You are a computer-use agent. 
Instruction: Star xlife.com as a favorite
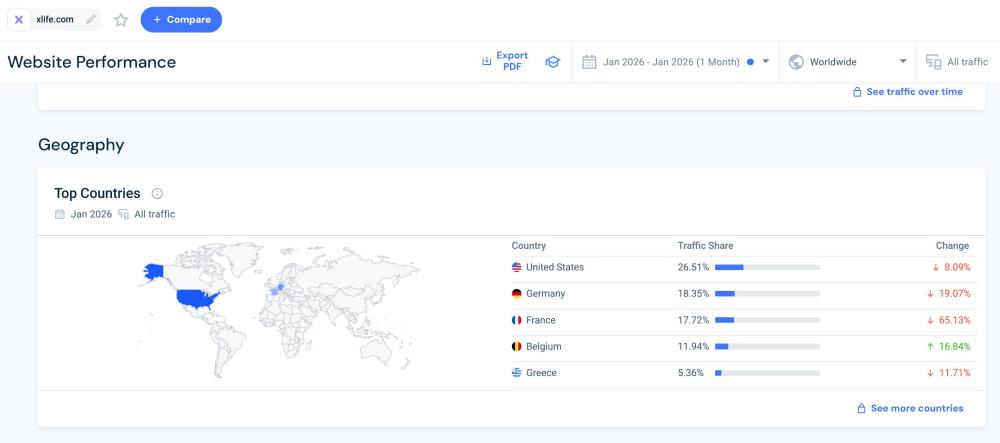pos(121,20)
